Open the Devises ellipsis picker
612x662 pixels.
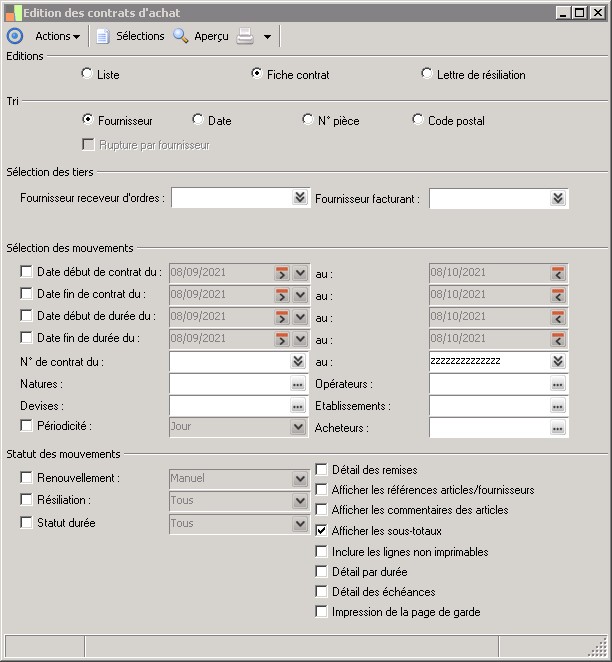point(297,406)
